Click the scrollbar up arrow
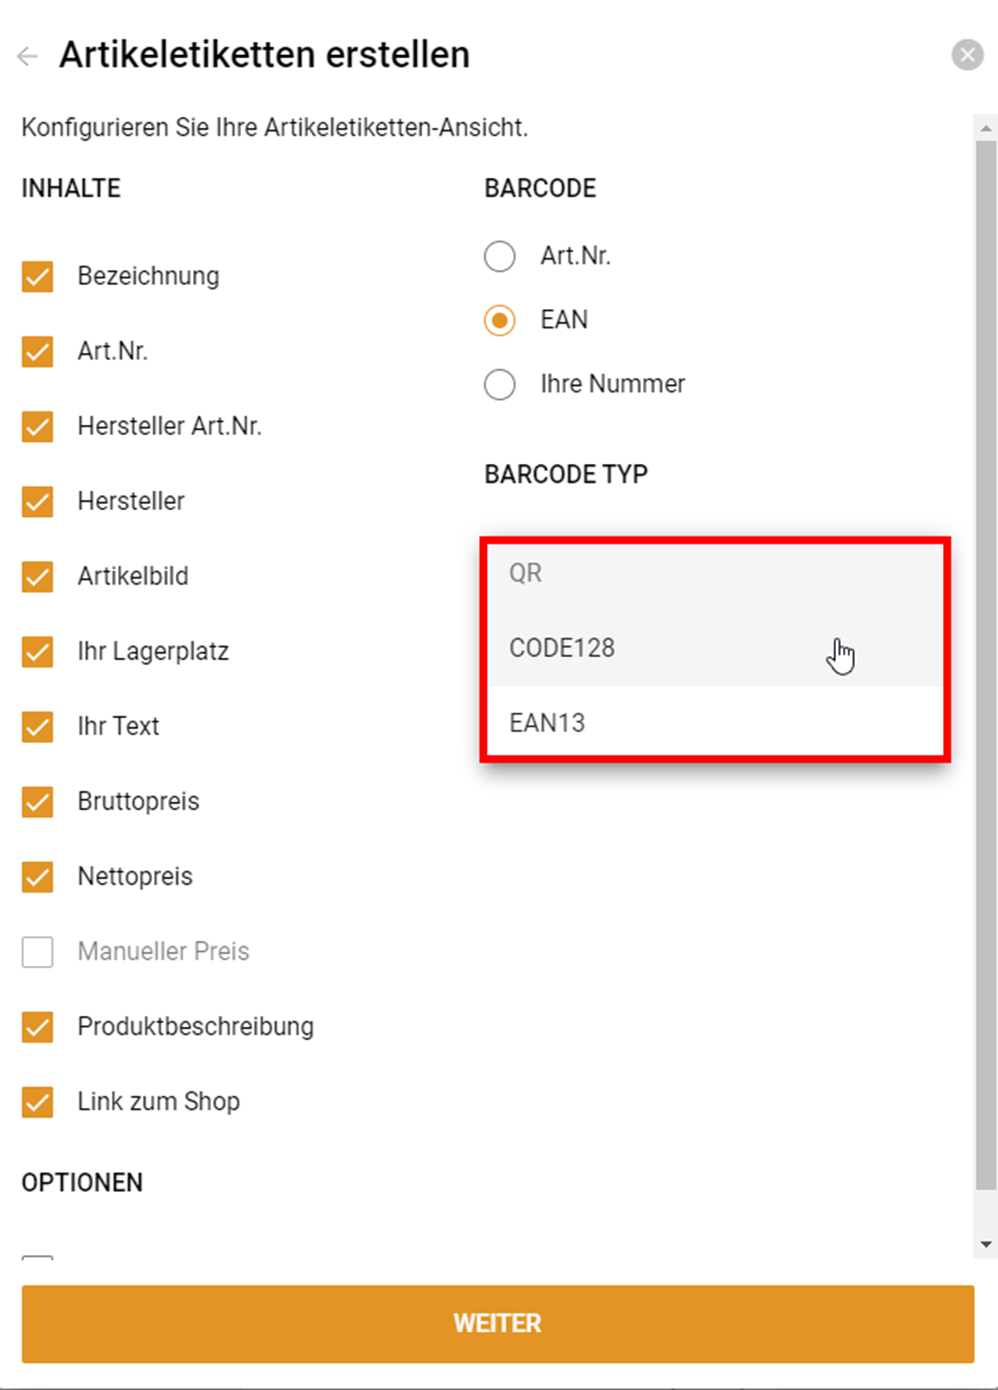The height and width of the screenshot is (1390, 998). pos(986,128)
